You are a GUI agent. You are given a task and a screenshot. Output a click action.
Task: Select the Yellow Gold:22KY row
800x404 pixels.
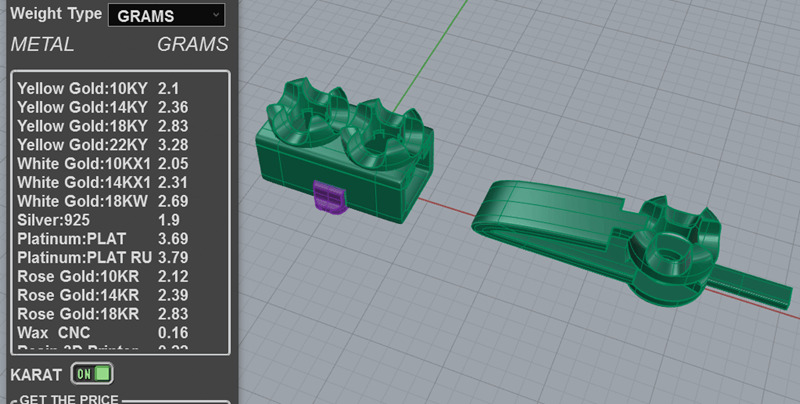(120, 145)
